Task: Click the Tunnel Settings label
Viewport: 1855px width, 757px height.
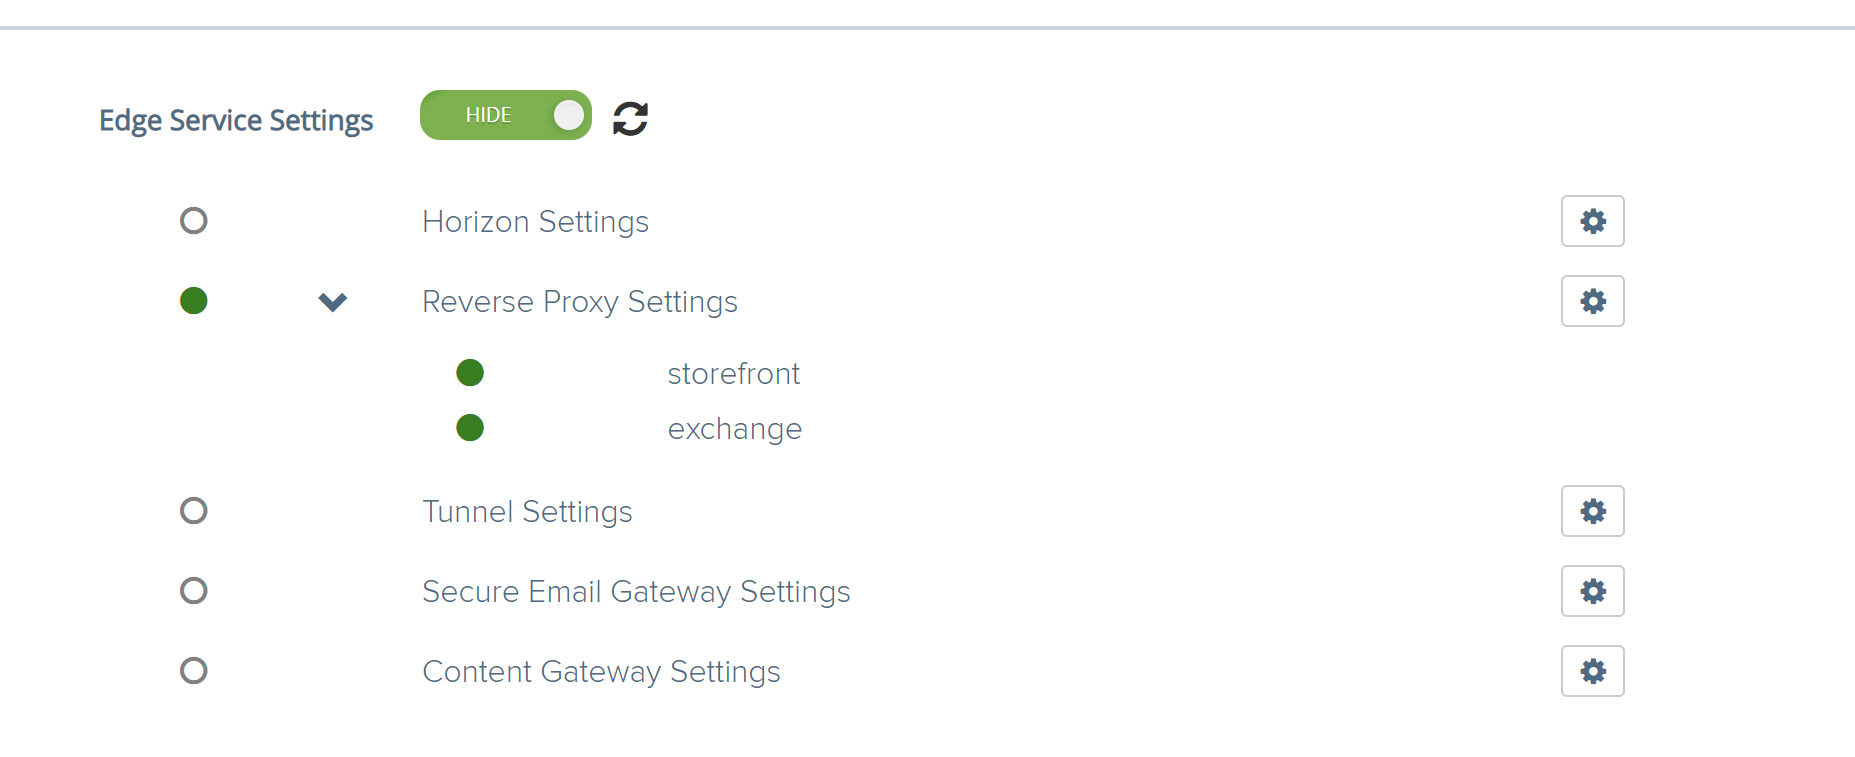Action: pyautogui.click(x=527, y=512)
